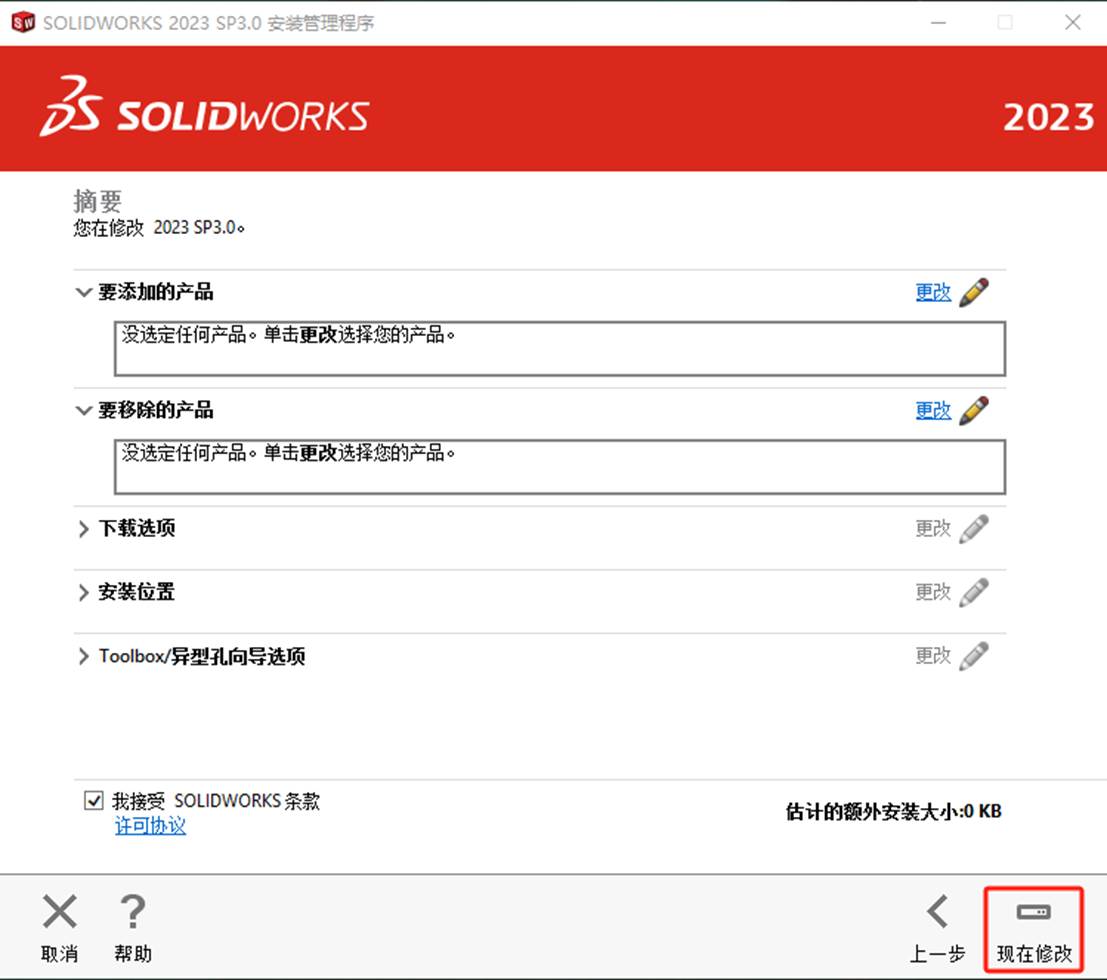
Task: Click the 2023 year label in banner
Action: tap(1049, 117)
